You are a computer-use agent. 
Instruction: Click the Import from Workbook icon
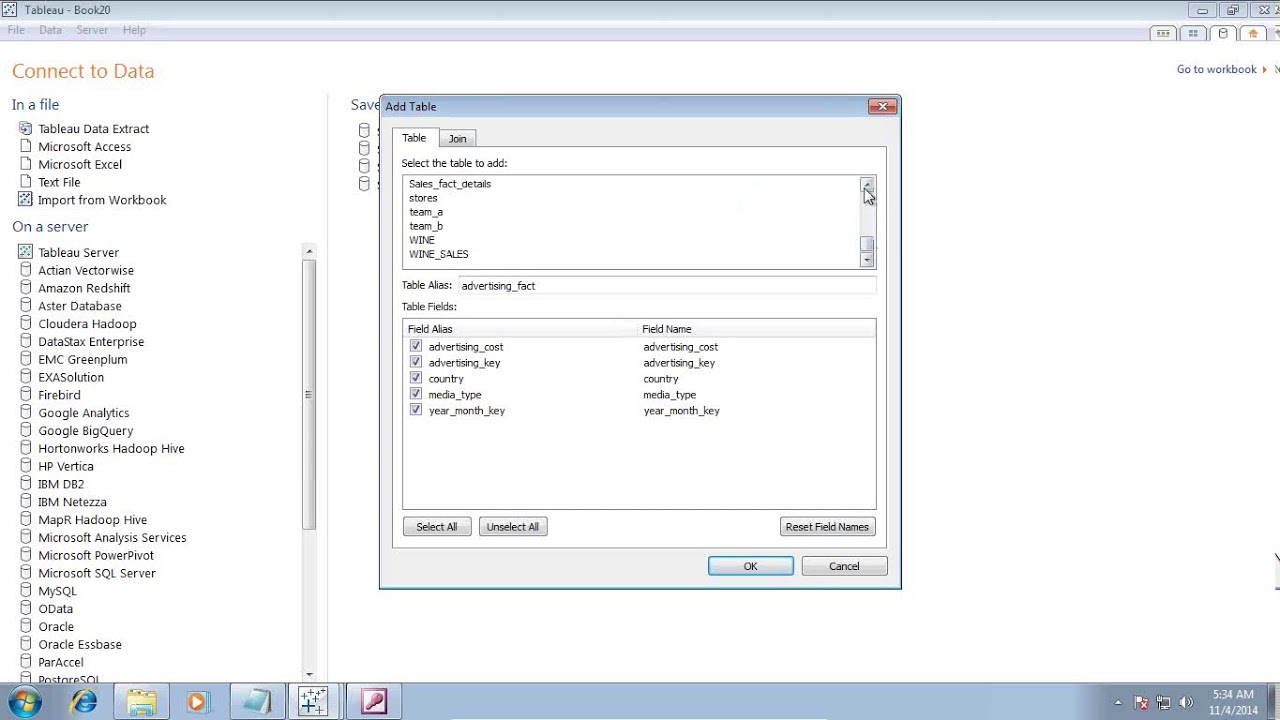point(25,199)
